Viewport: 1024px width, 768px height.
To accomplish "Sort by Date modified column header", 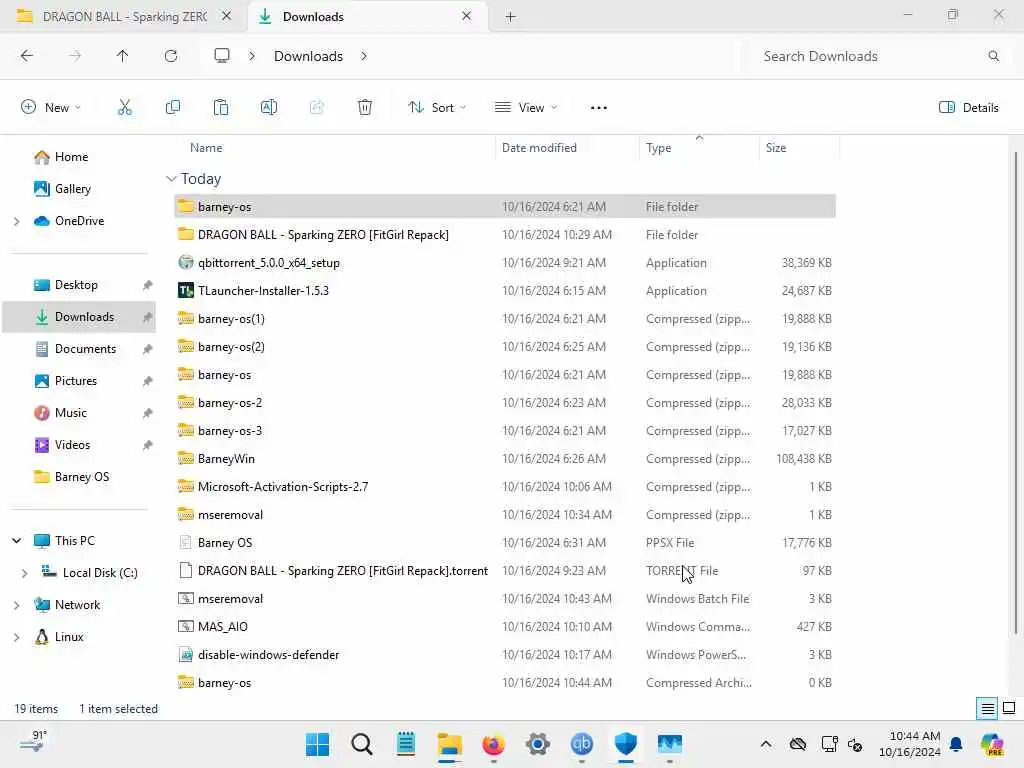I will coord(539,148).
